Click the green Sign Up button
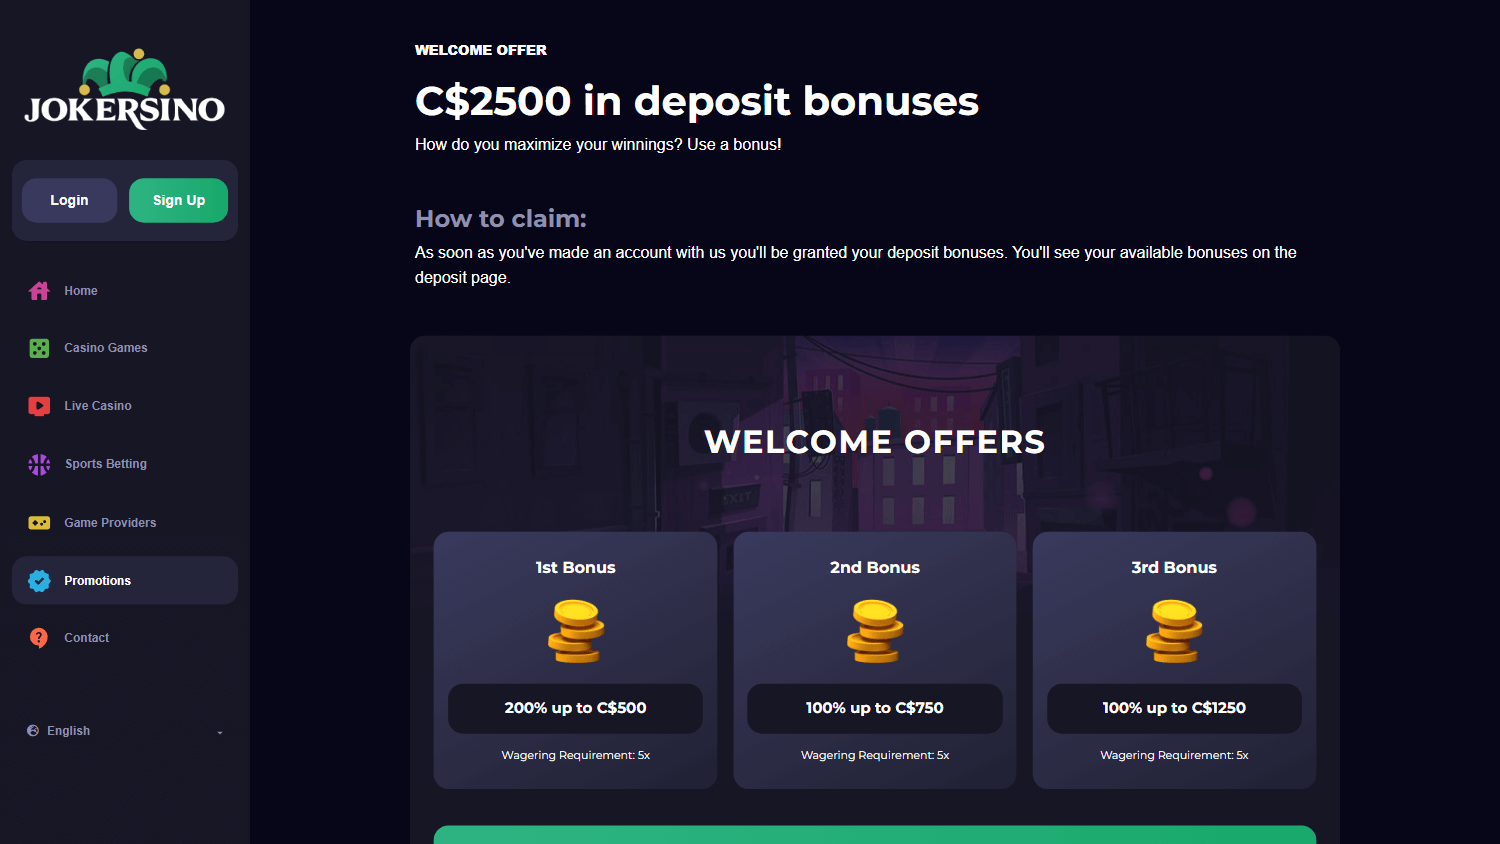 pyautogui.click(x=178, y=200)
